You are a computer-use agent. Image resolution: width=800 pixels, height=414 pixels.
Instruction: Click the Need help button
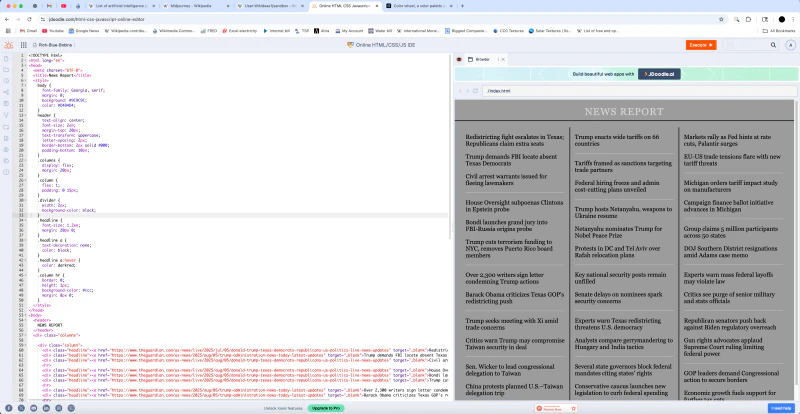781,408
